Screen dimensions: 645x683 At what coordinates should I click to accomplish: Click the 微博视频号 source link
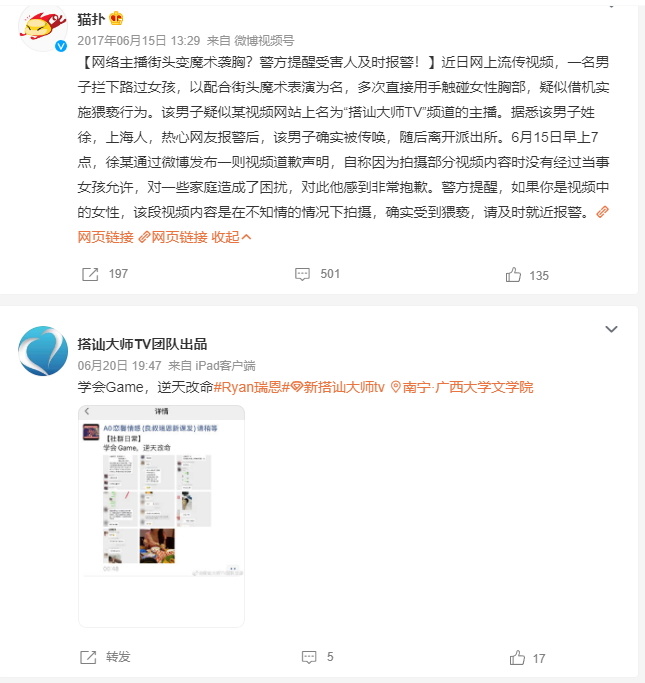(x=264, y=41)
